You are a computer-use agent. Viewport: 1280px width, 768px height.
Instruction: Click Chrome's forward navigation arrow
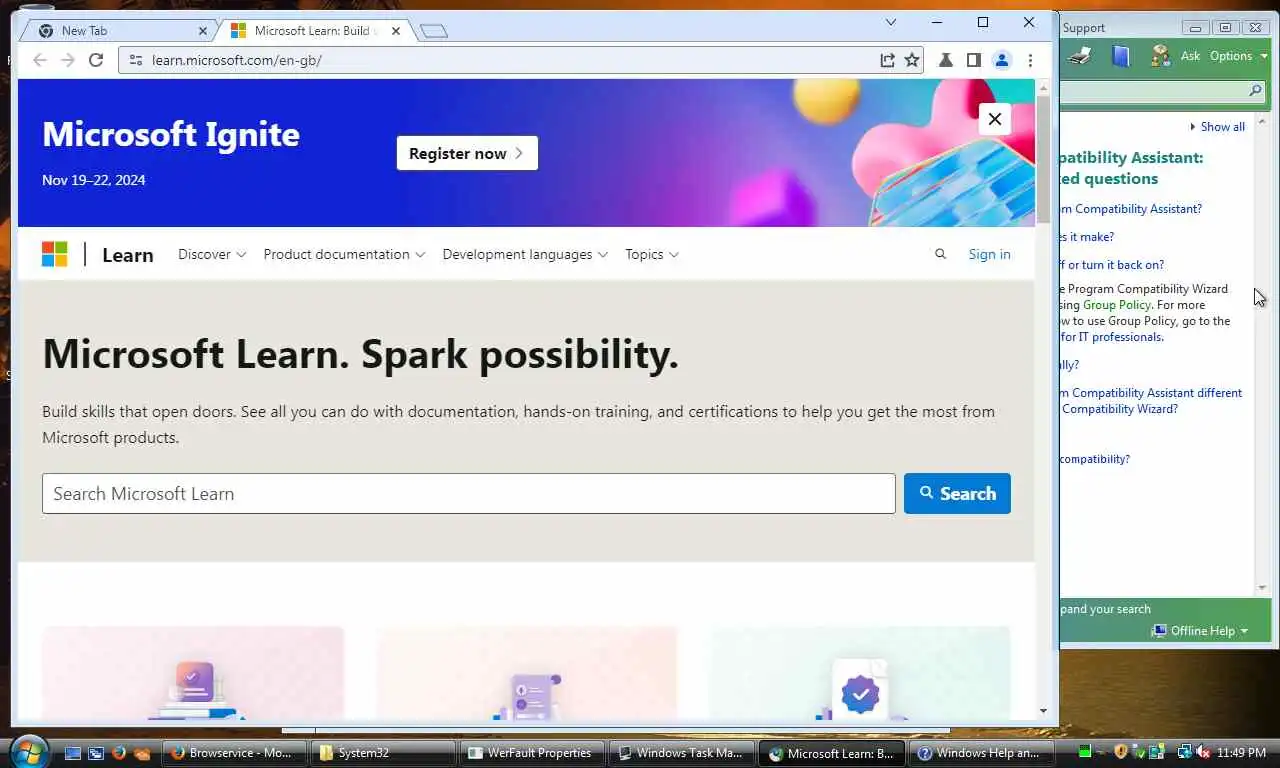pos(68,60)
